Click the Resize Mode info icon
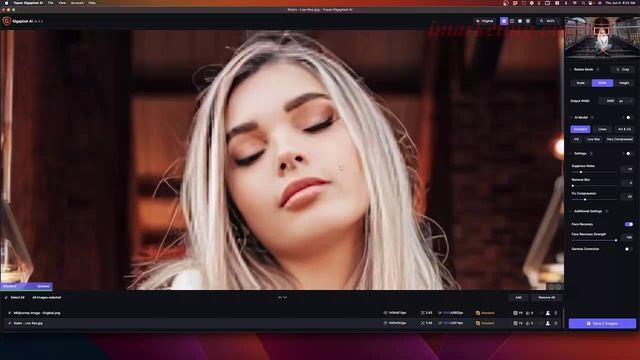Viewport: 640px width, 360px height. pos(598,69)
